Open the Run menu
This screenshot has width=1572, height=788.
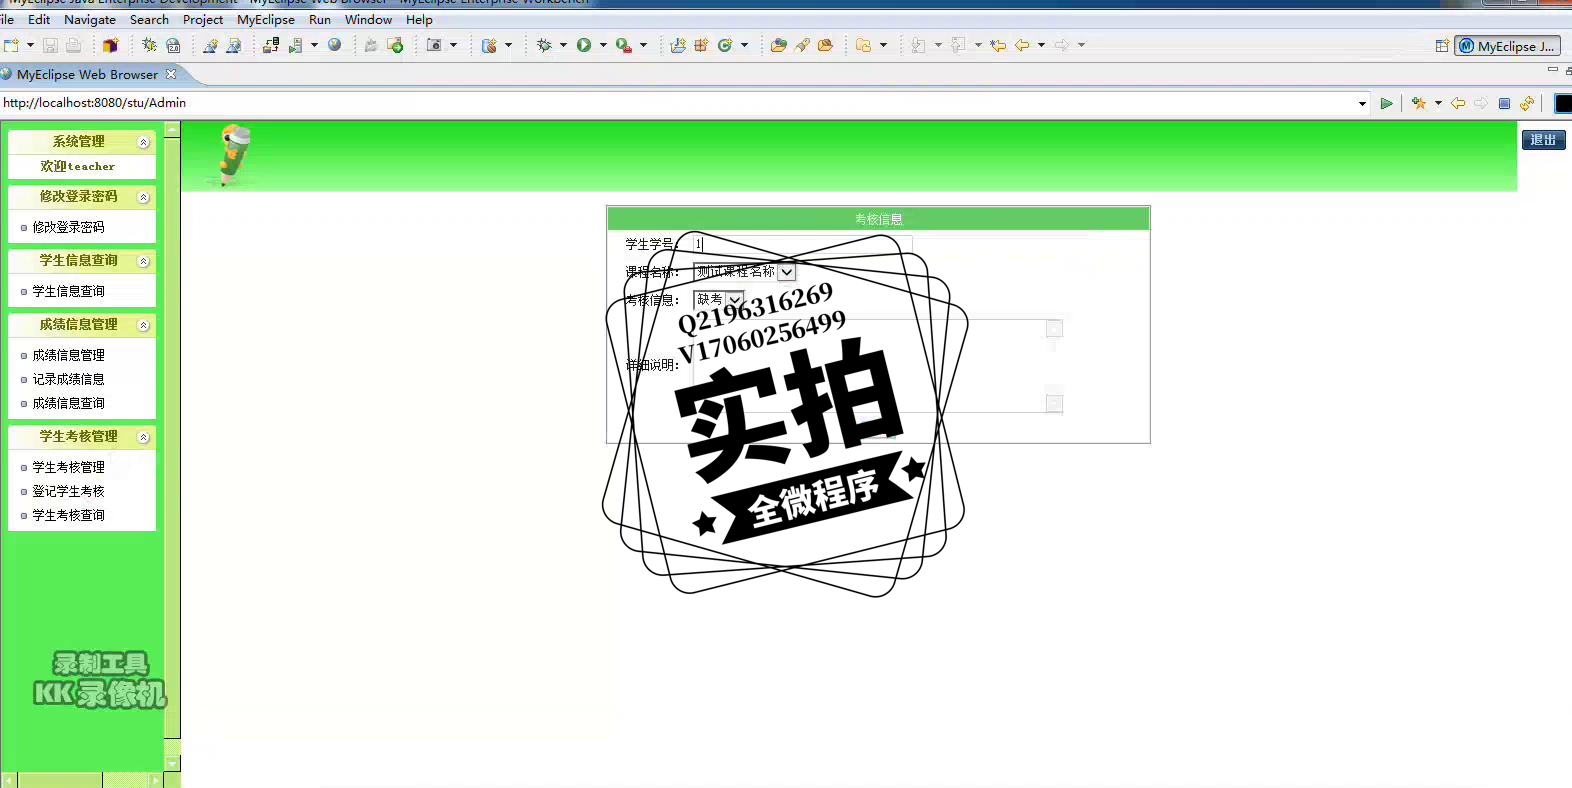tap(320, 19)
